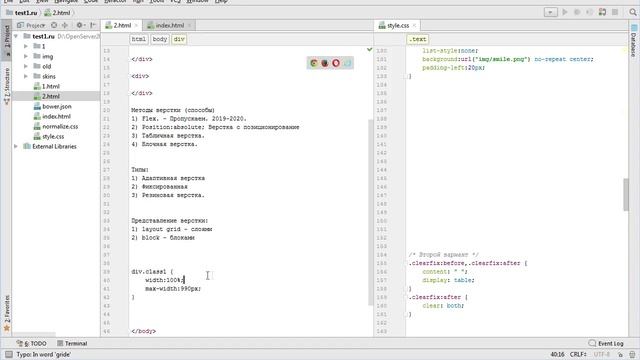Click the style.css vertical scrollbar thumb
This screenshot has width=640, height=360.
[626, 194]
